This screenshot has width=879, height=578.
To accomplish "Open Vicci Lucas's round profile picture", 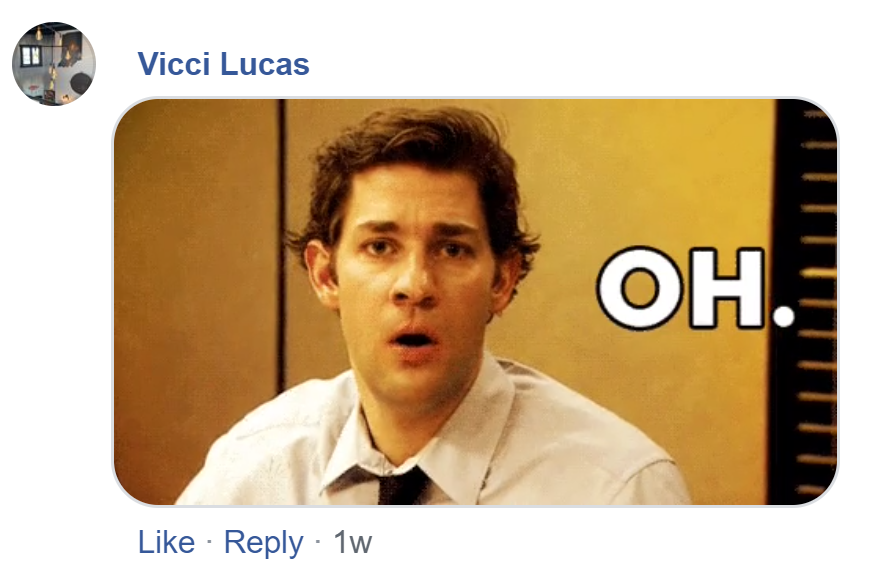I will 54,64.
